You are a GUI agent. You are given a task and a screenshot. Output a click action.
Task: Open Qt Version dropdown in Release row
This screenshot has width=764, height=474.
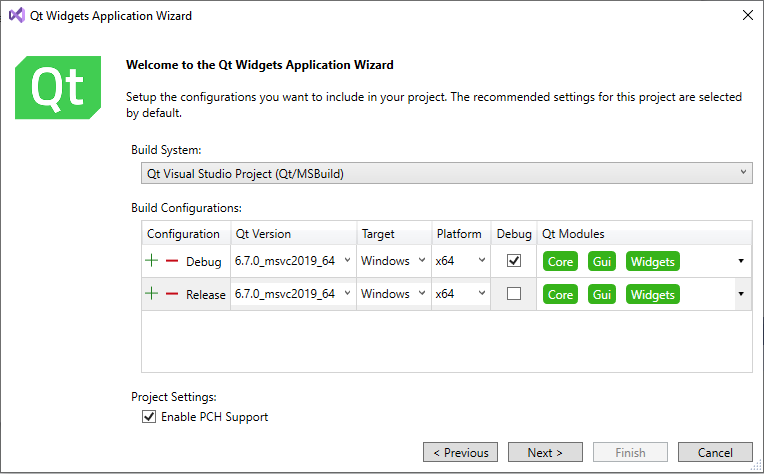293,294
